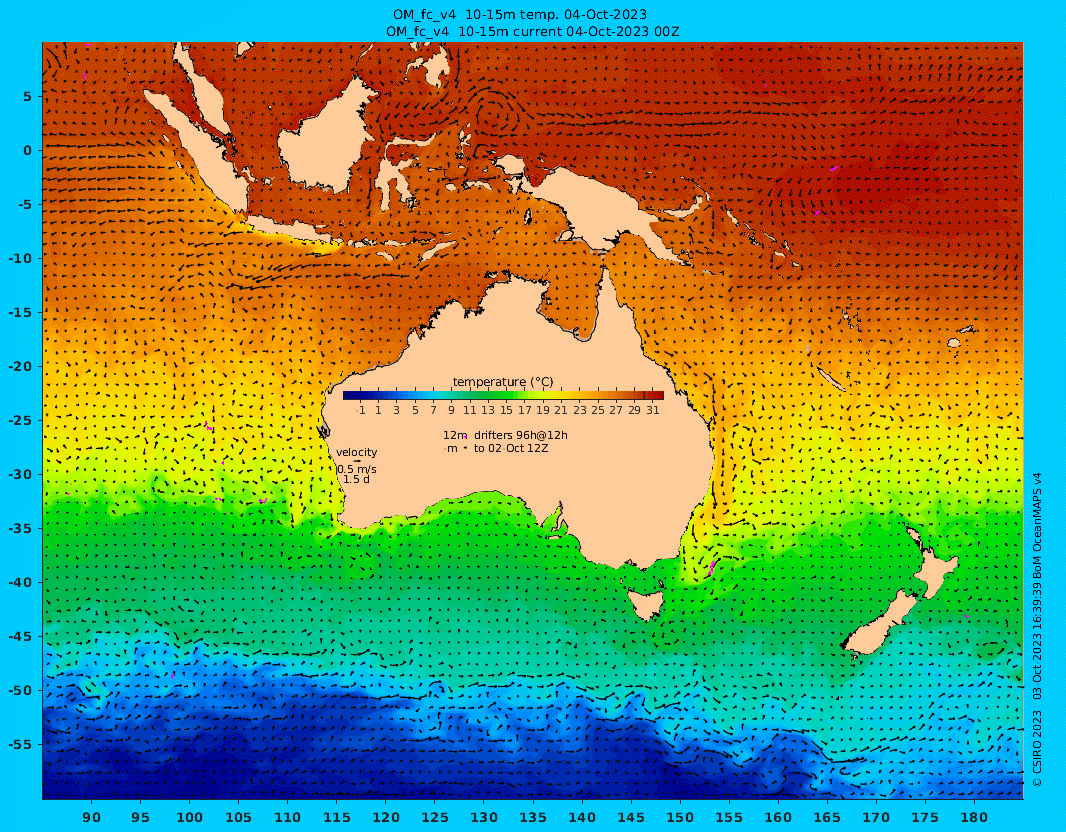Click the "150" longitude axis label
Viewport: 1066px width, 832px height.
coord(680,817)
